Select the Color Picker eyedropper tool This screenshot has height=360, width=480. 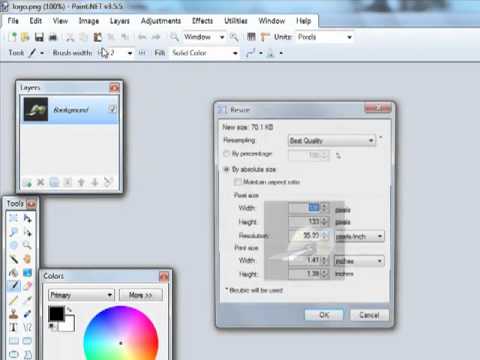click(x=27, y=300)
